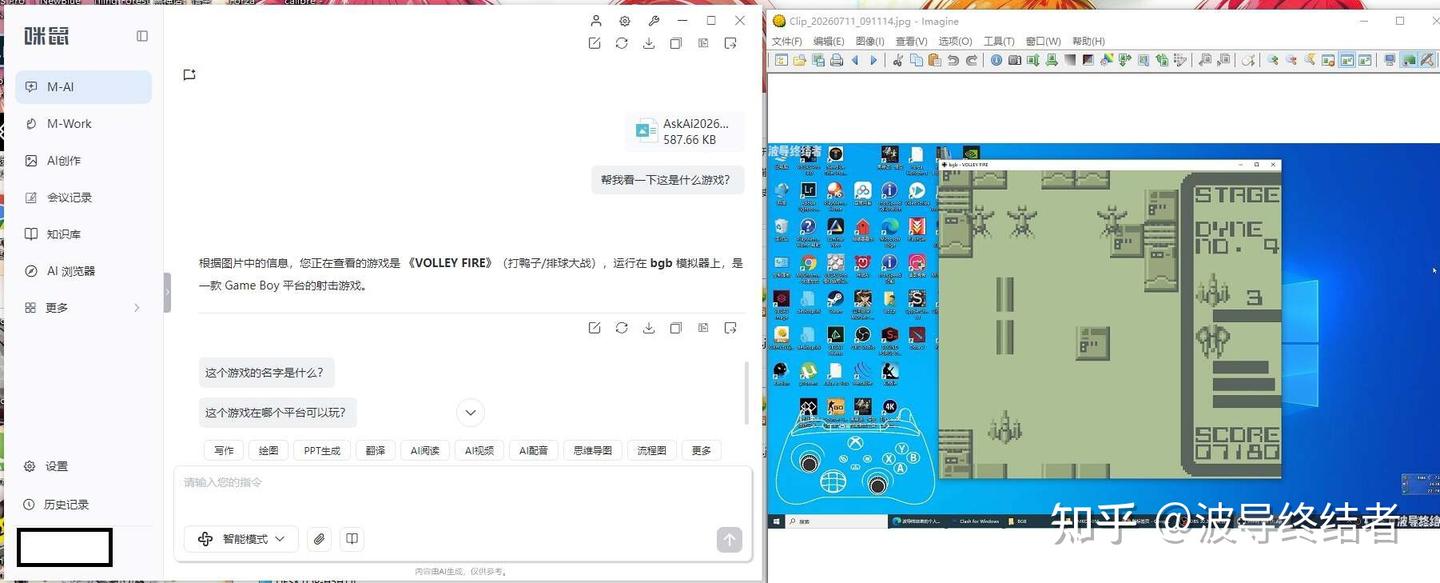Click the PPT生成 quick-action chip

322,451
